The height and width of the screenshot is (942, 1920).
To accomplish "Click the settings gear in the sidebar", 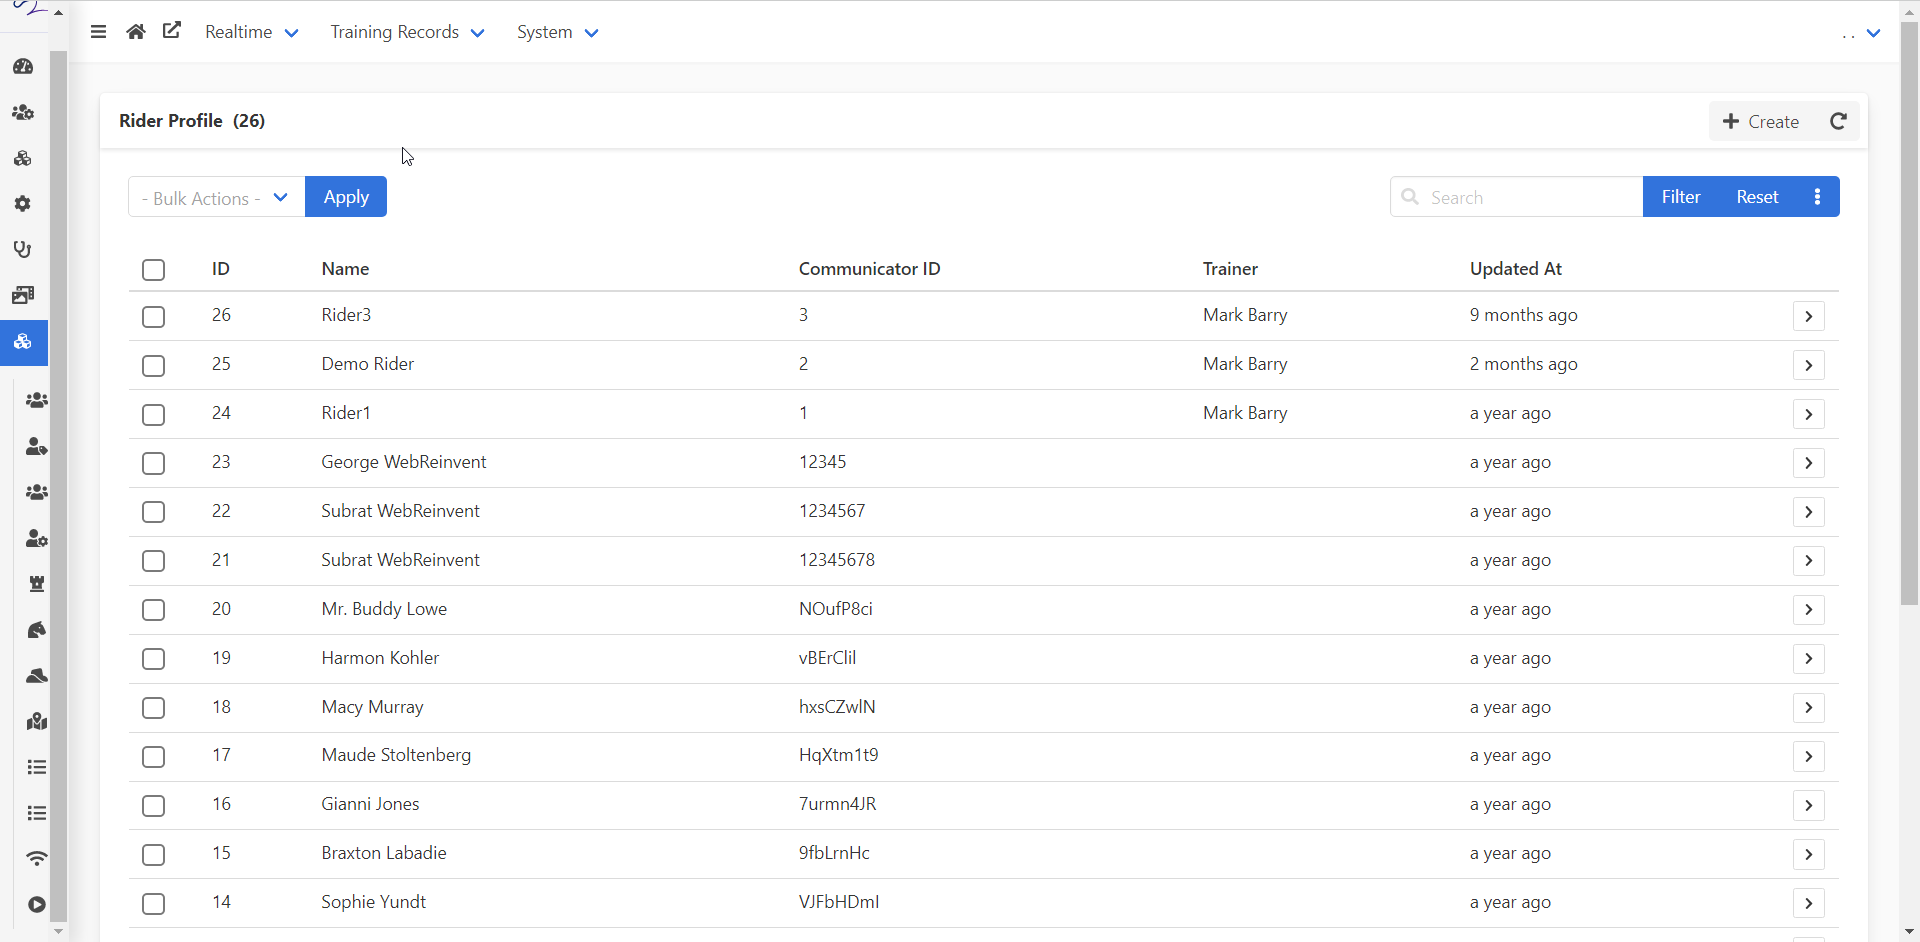I will click(22, 203).
